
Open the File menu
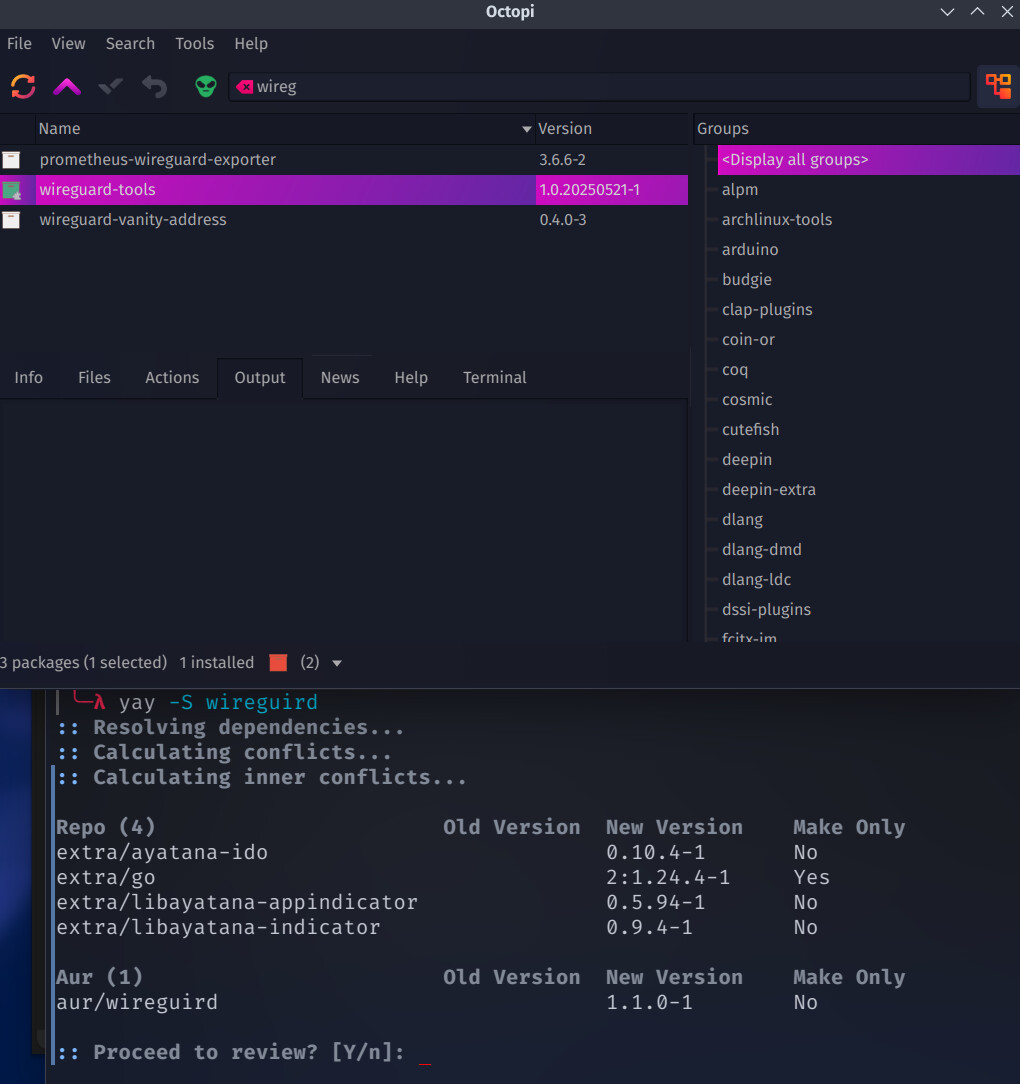[x=19, y=44]
